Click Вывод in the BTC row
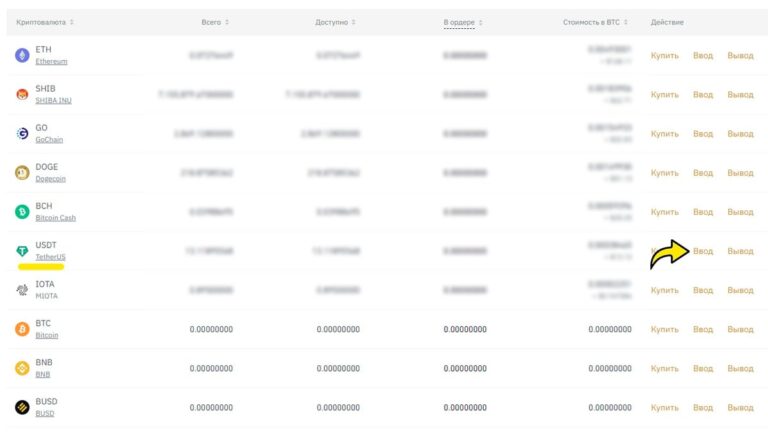768x435 pixels. point(740,330)
